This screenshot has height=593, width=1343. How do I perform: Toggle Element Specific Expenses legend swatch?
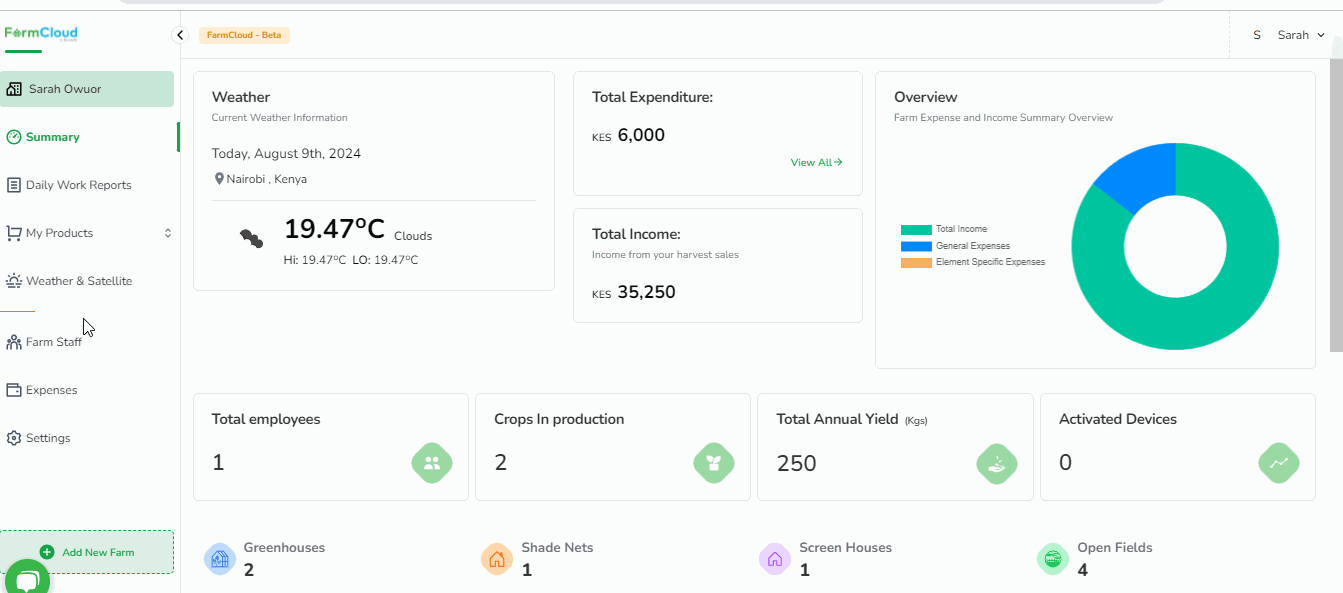(916, 263)
